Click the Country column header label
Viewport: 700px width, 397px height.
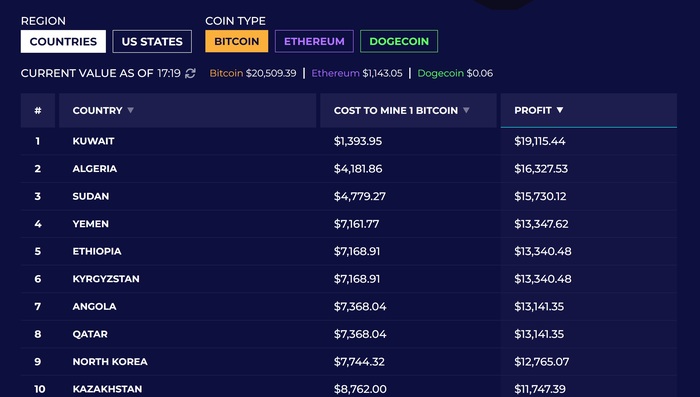[97, 110]
